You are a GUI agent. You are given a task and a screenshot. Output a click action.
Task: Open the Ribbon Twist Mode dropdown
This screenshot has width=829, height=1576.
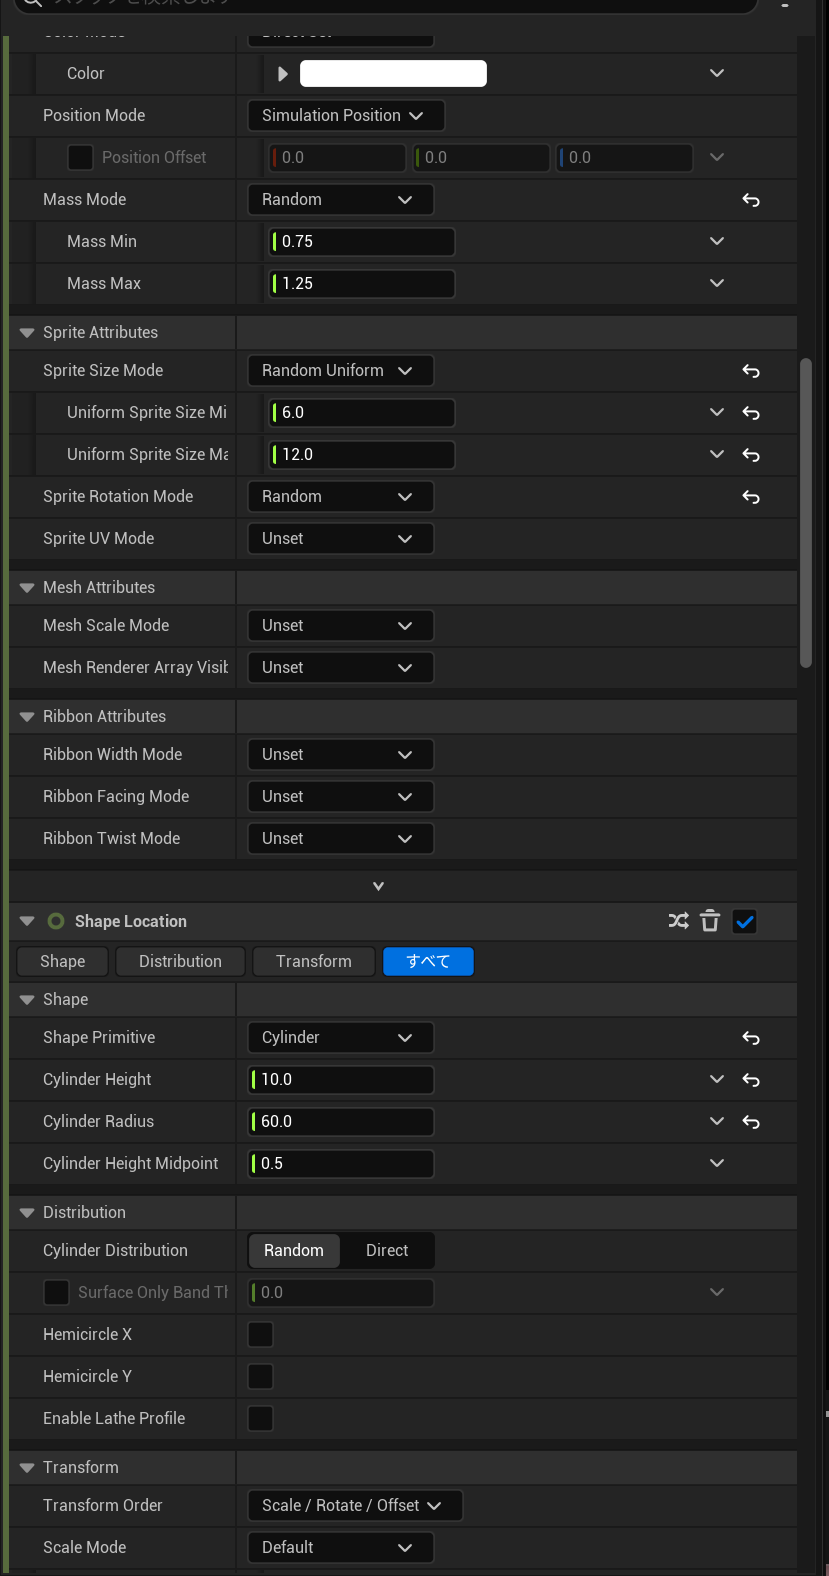click(340, 838)
